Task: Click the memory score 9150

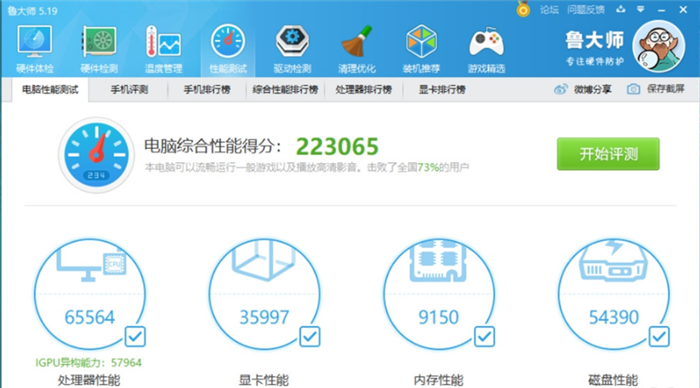Action: click(x=438, y=317)
